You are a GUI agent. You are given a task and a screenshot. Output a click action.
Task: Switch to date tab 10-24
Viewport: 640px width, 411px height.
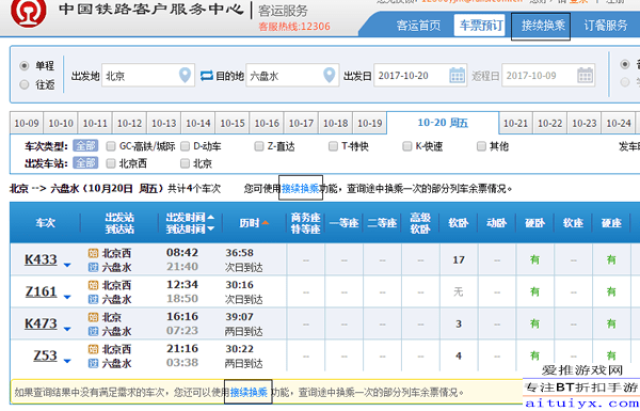tap(618, 123)
